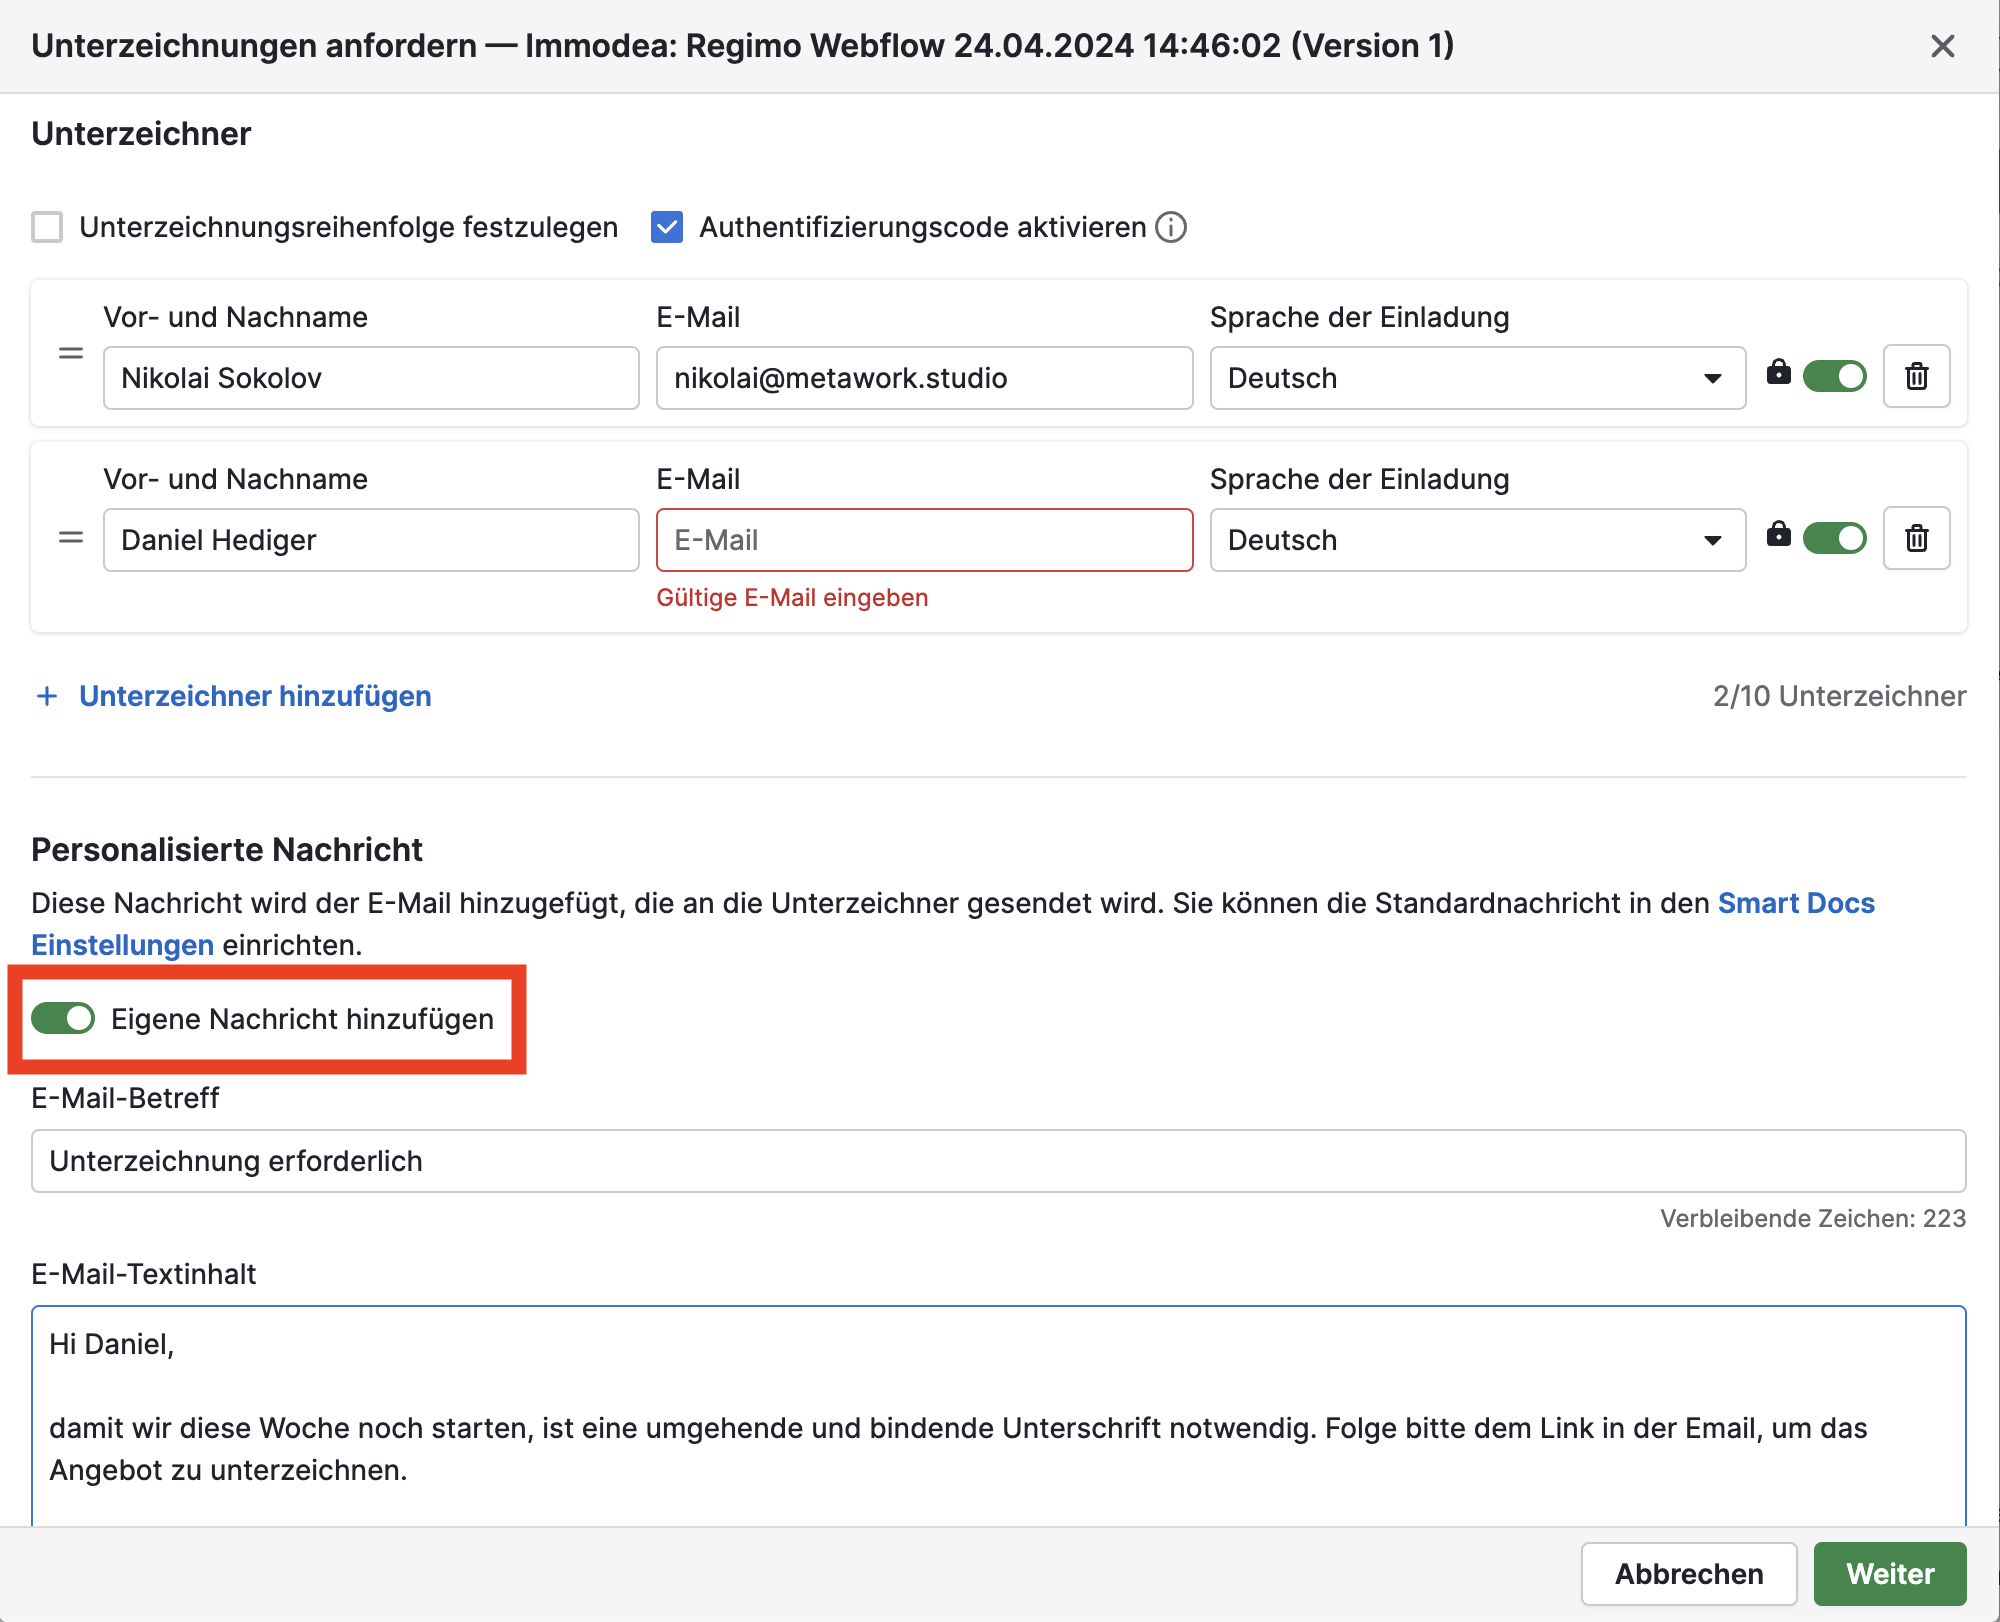Image resolution: width=2000 pixels, height=1622 pixels.
Task: Click lock icon in Nikolai Sokolov row
Action: tap(1778, 372)
